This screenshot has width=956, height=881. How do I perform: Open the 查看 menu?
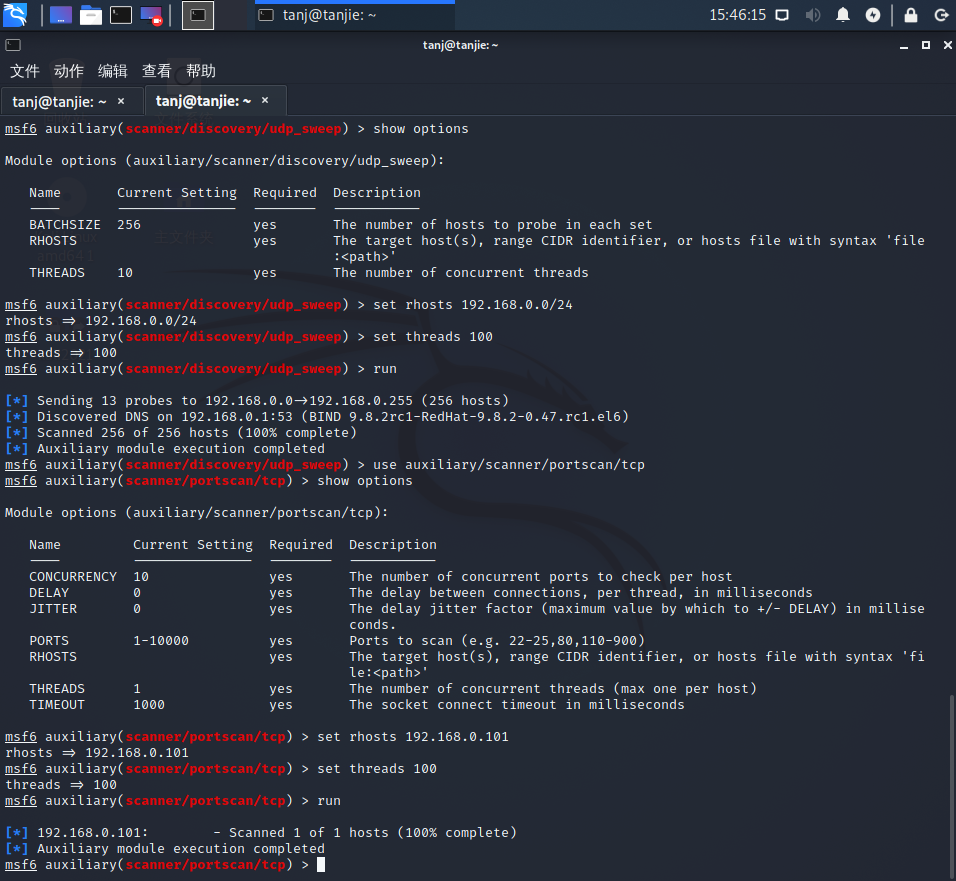coord(157,71)
